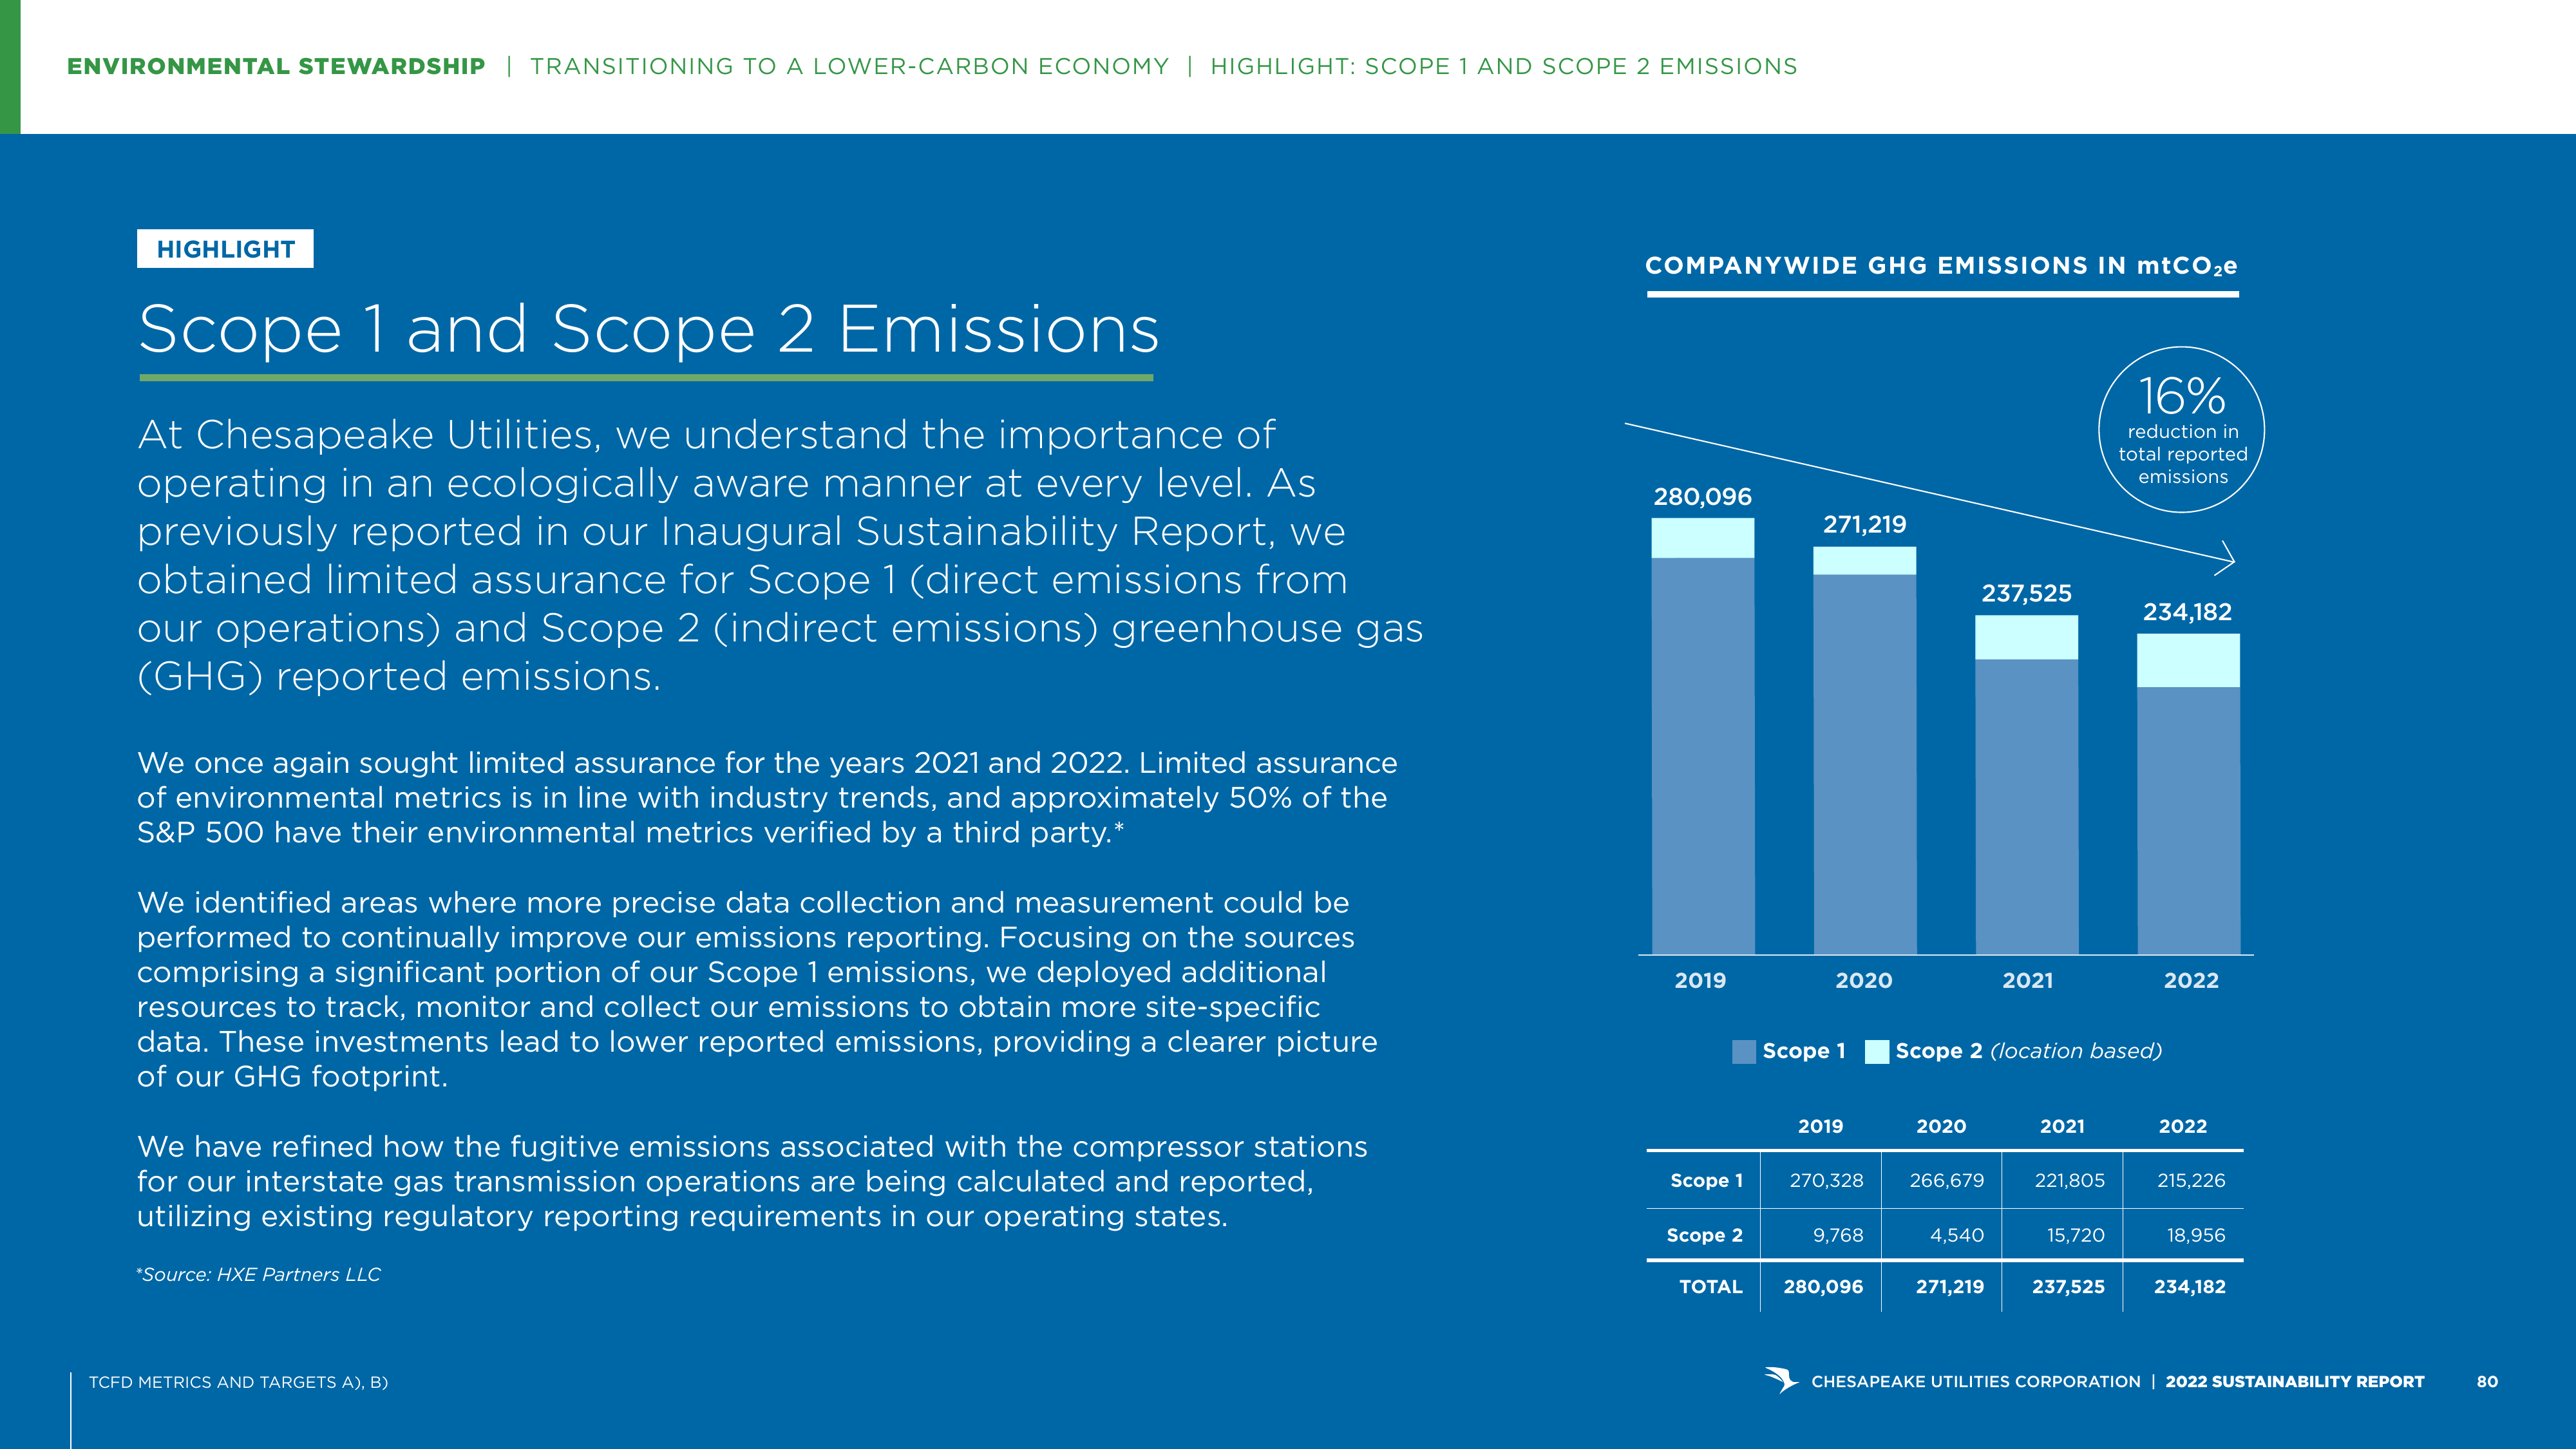
Task: Click the 2020 column header in the table
Action: point(1941,1127)
